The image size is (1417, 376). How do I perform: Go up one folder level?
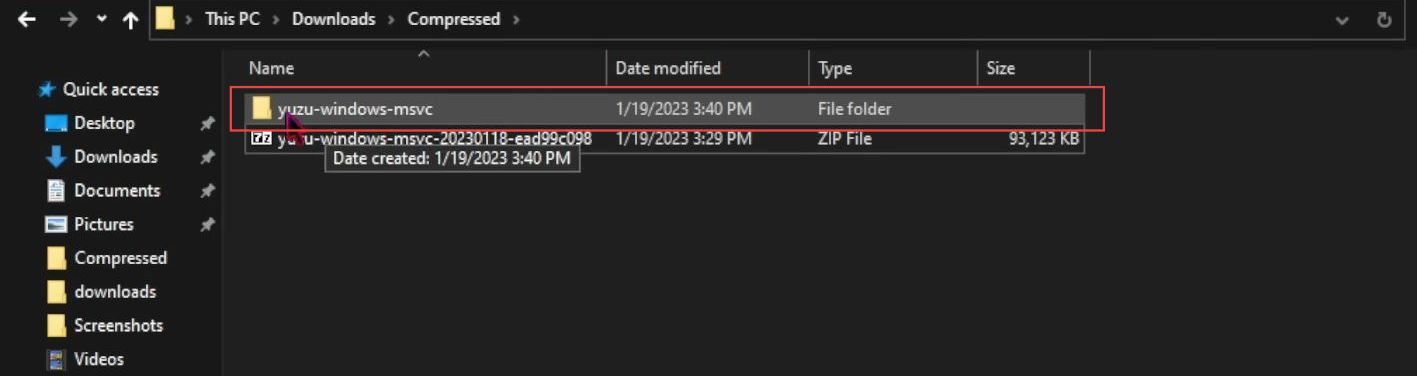pyautogui.click(x=130, y=20)
